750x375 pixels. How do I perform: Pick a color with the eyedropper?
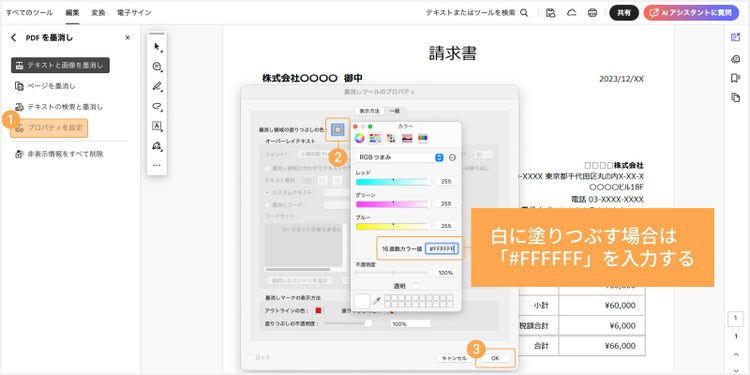(377, 300)
